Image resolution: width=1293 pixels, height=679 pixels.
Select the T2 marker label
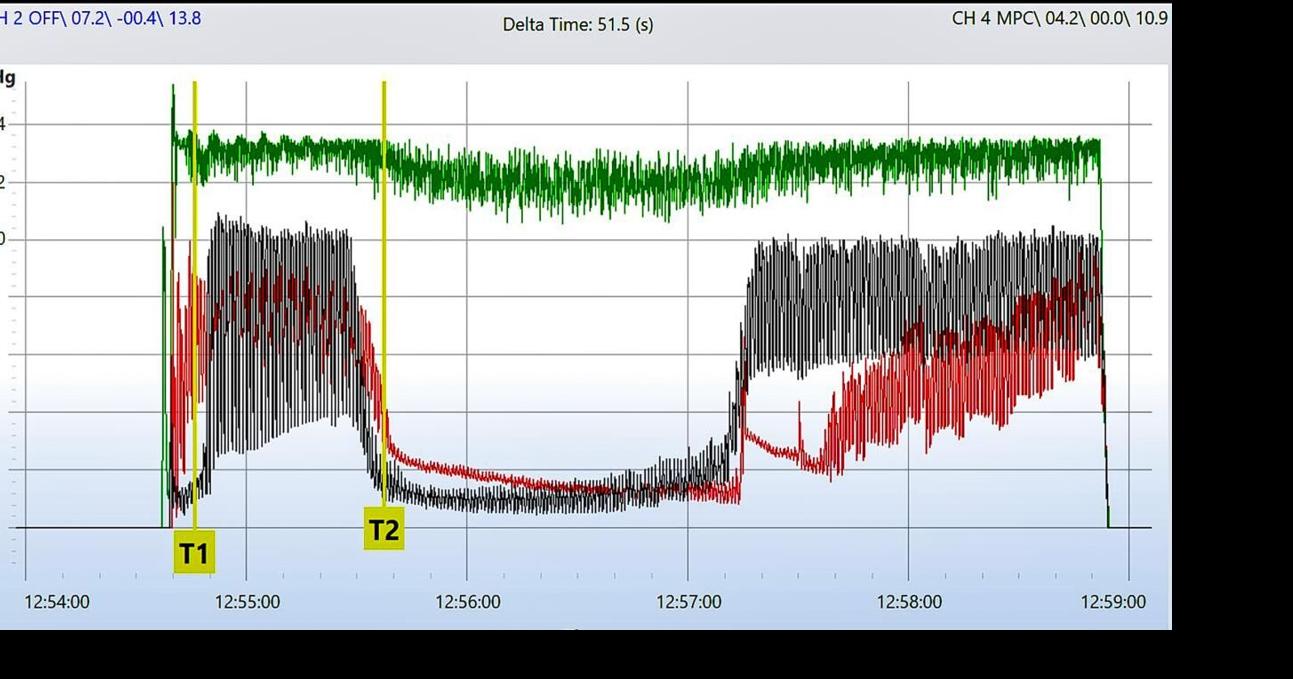point(384,529)
